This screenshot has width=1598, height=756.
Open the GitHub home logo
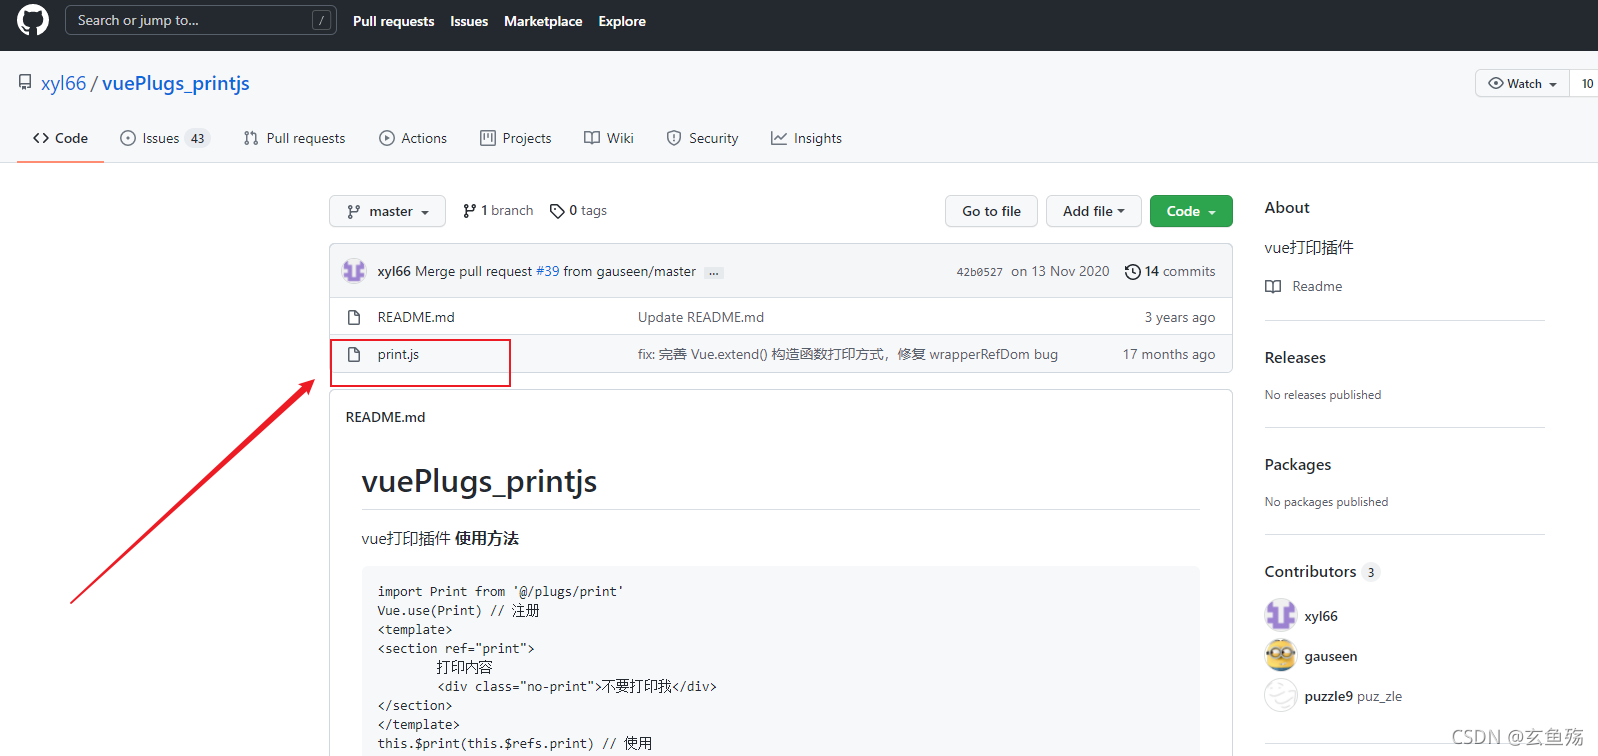click(x=33, y=20)
